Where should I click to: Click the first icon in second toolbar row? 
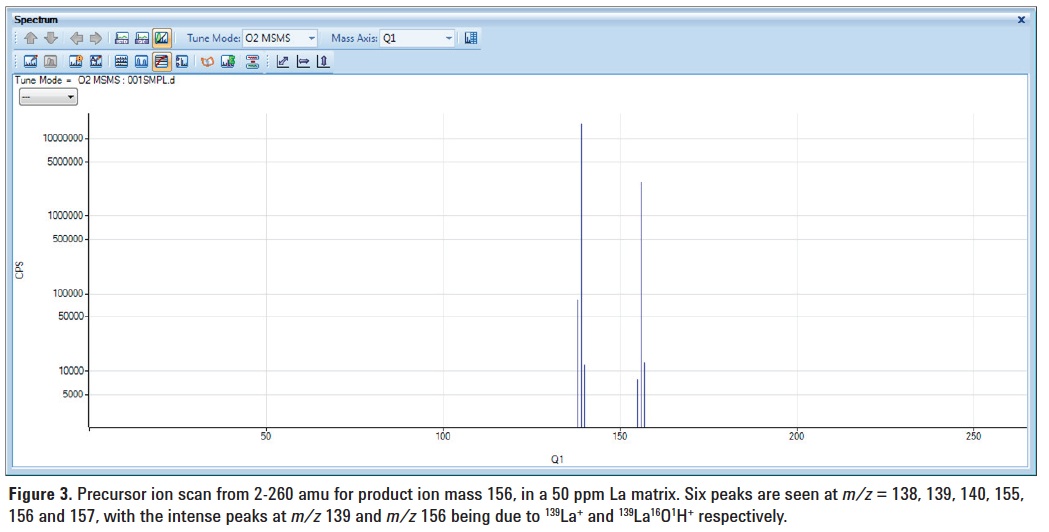pos(29,62)
